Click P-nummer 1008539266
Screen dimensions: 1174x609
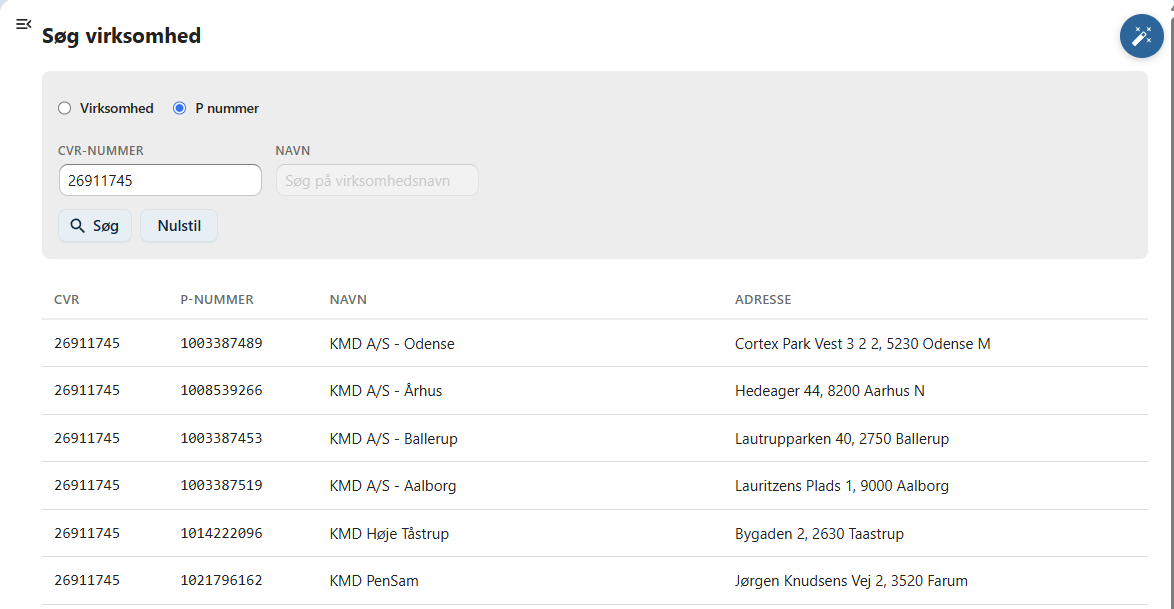click(x=222, y=390)
